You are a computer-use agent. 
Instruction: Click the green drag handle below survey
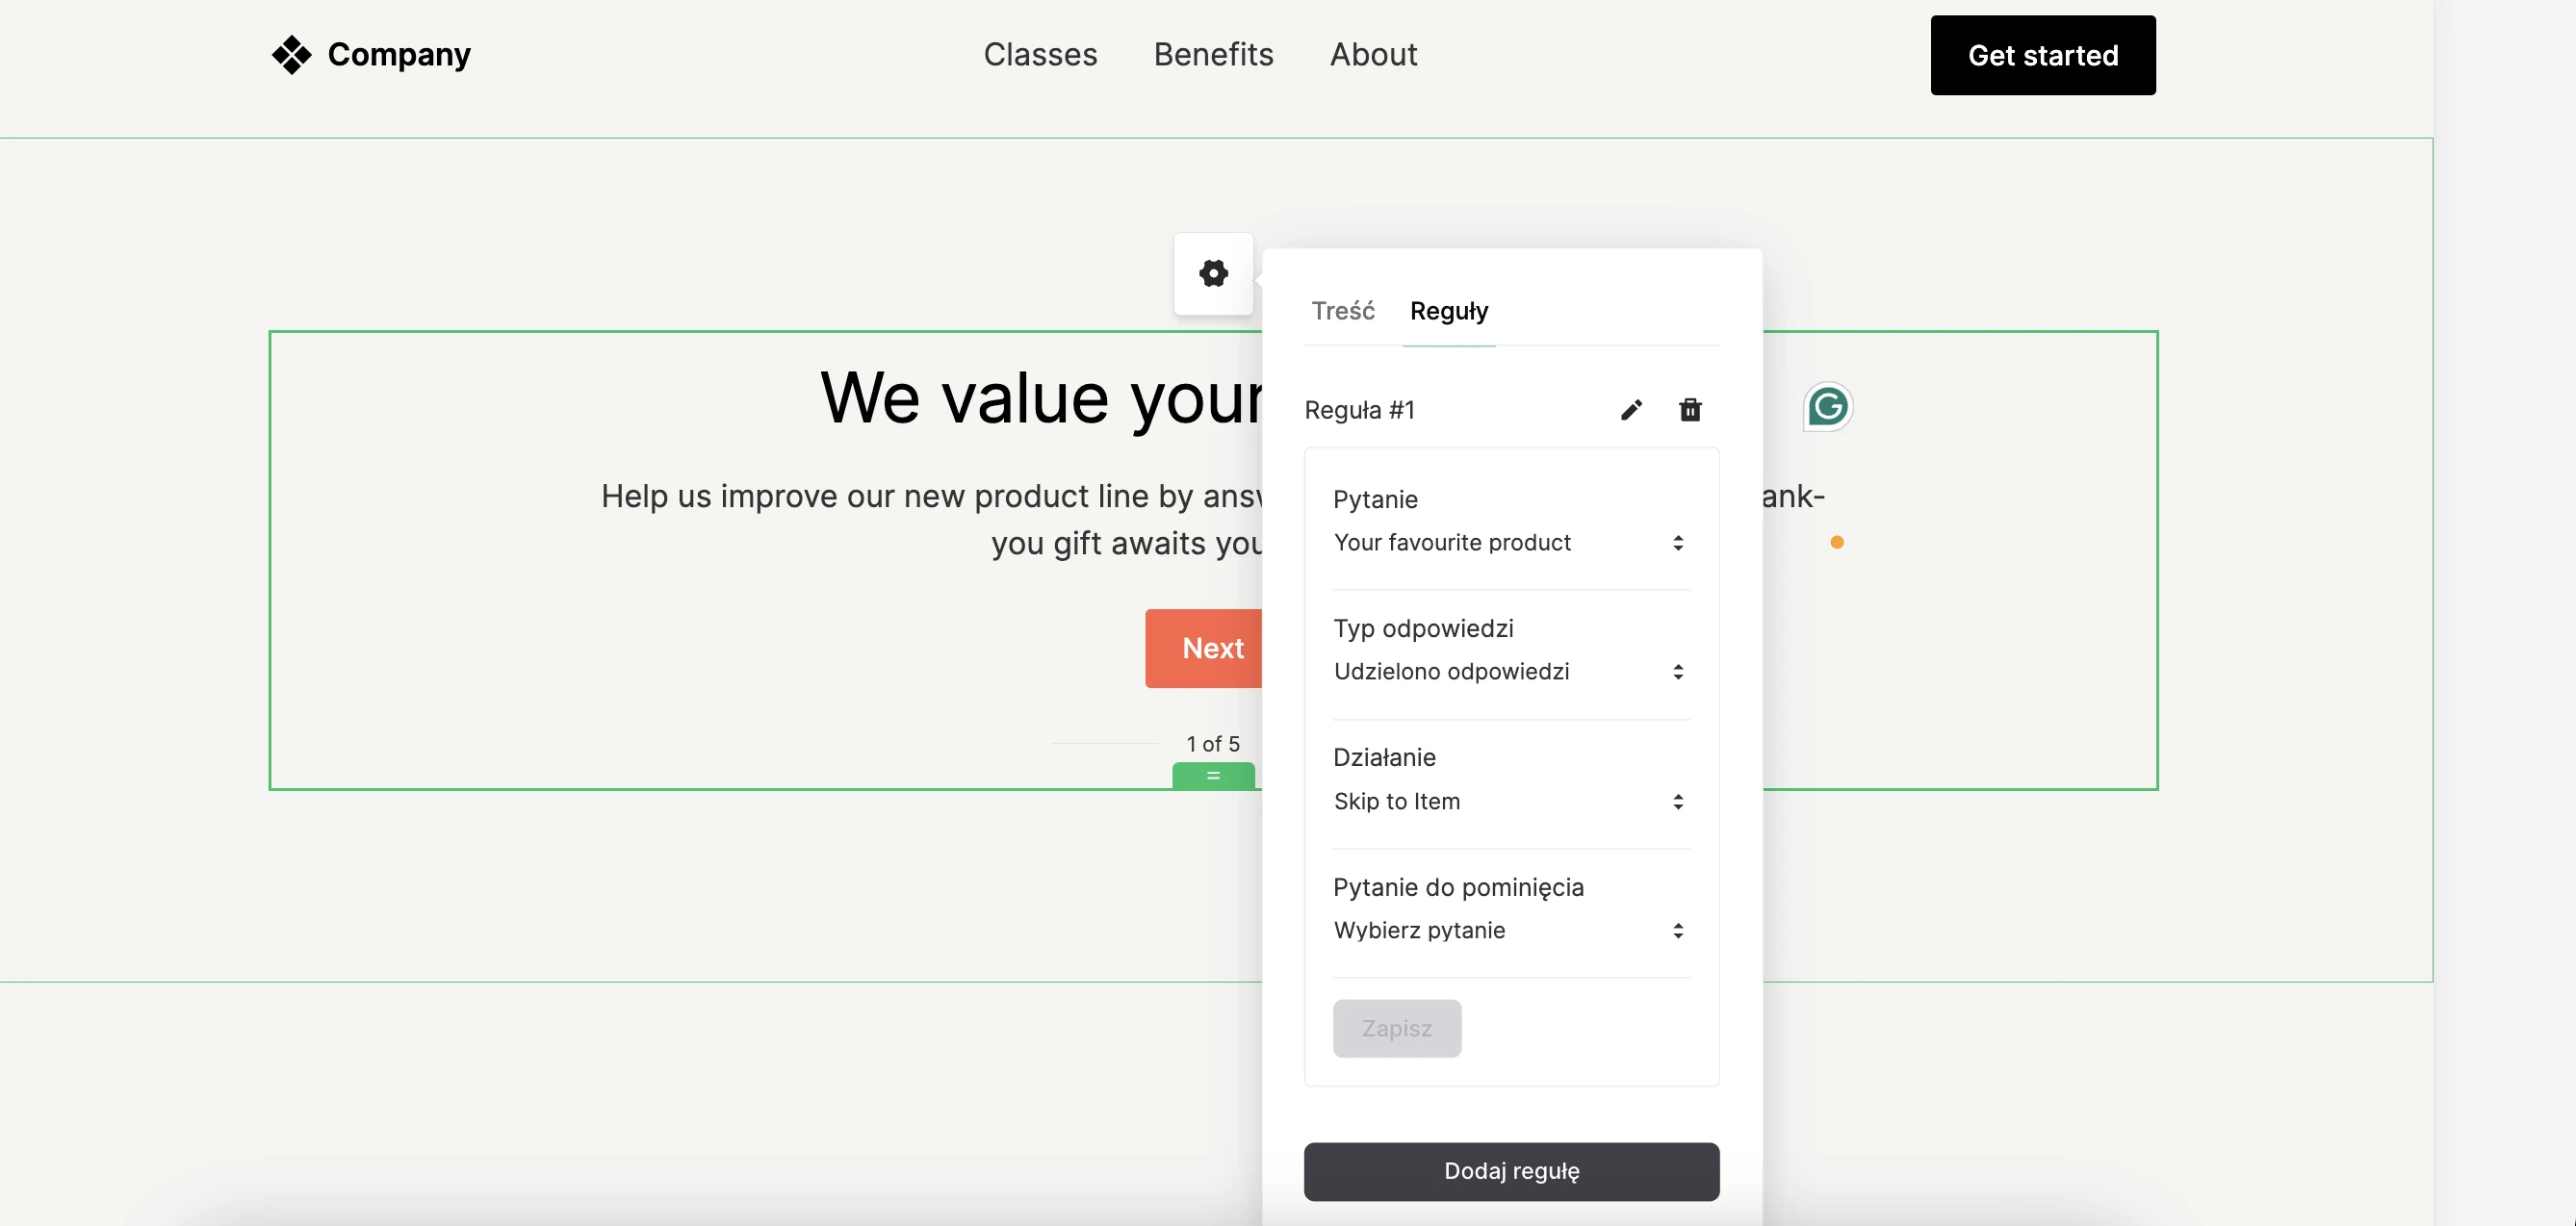[x=1213, y=776]
